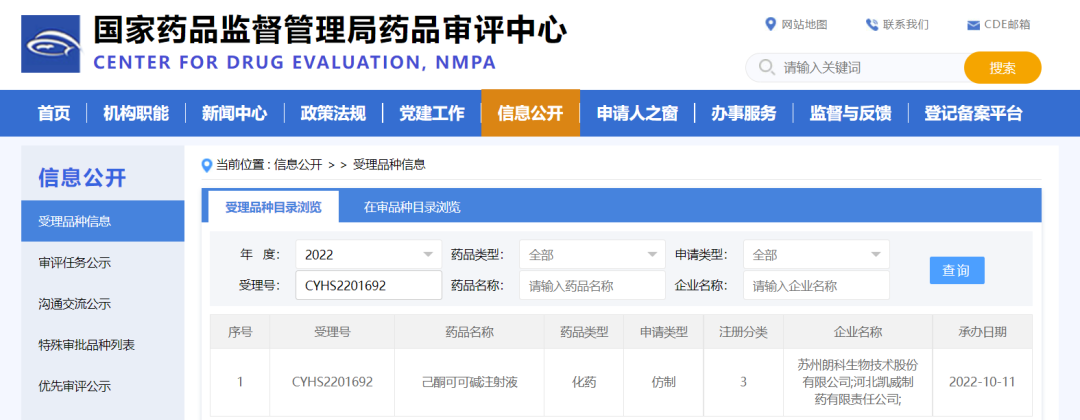Open the 网站地图 link

click(804, 25)
